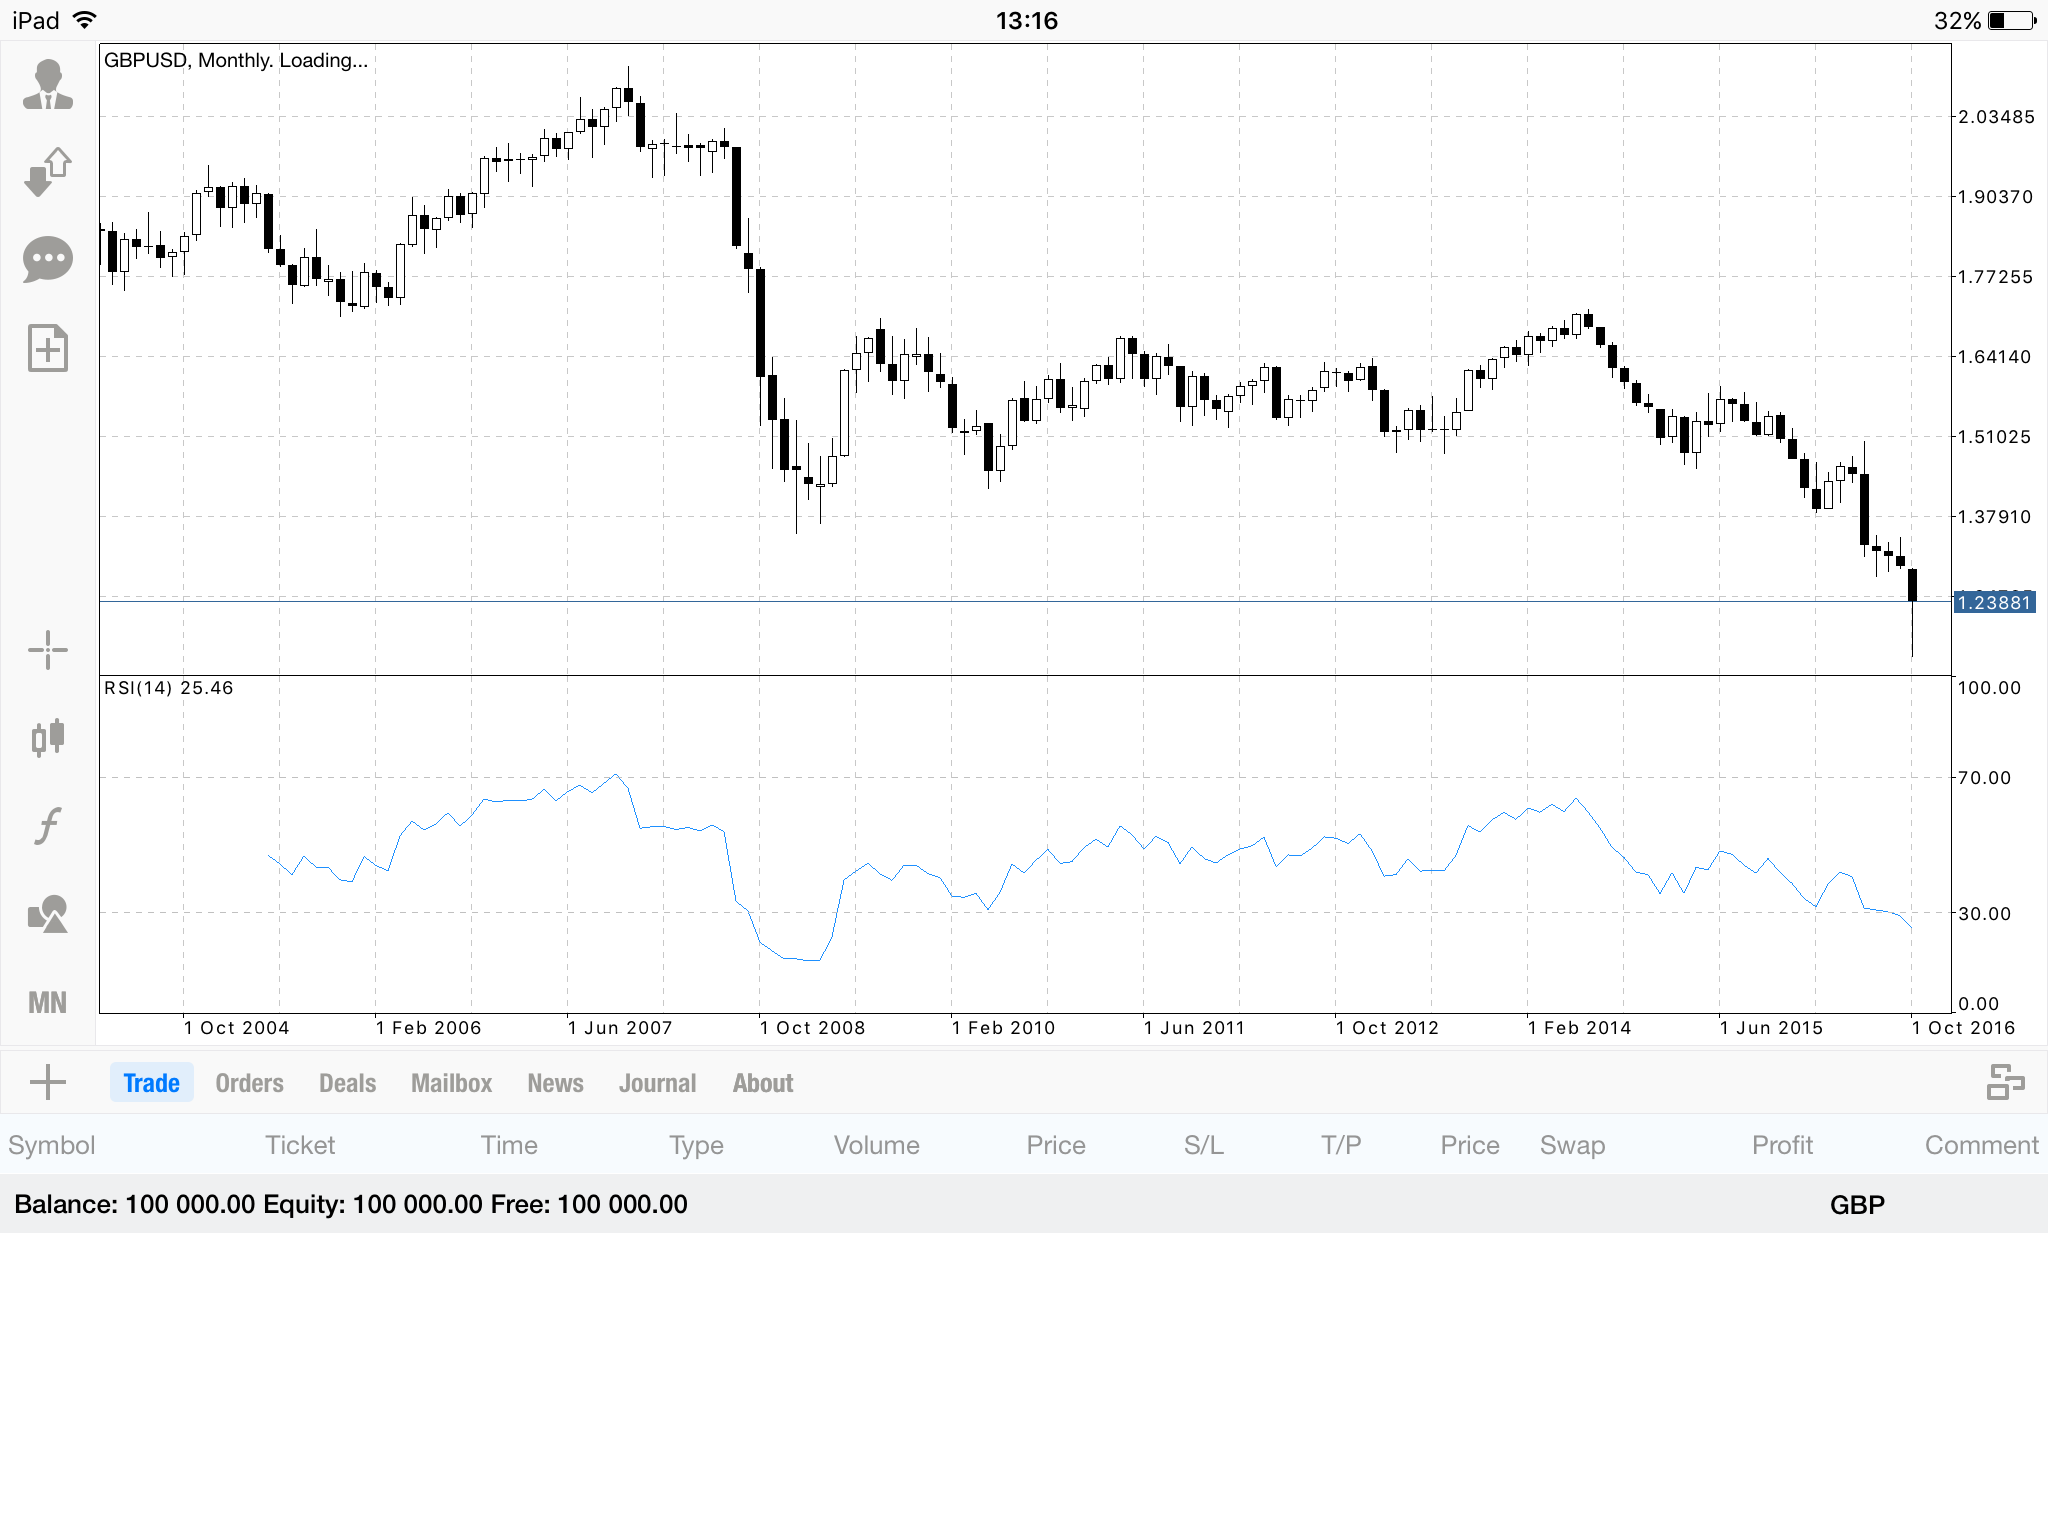This screenshot has width=2048, height=1536.
Task: Add new chart document icon
Action: tap(48, 348)
